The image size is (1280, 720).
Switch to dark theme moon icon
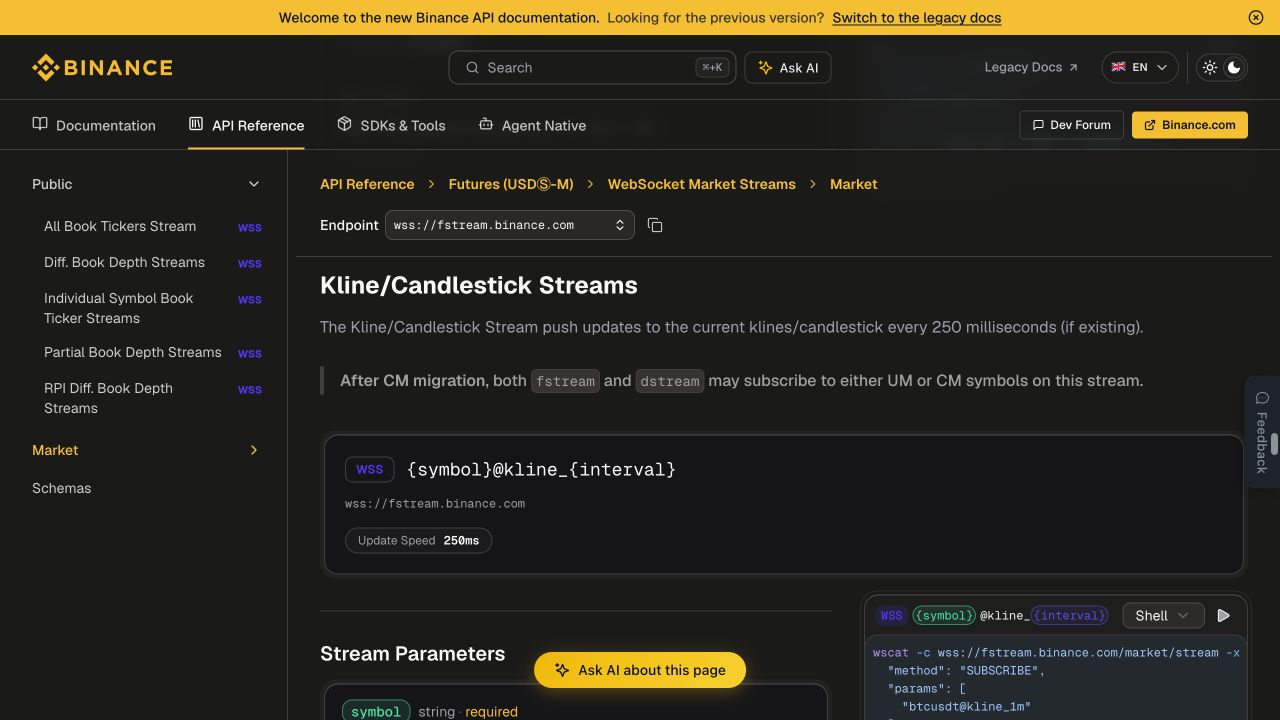pos(1234,67)
